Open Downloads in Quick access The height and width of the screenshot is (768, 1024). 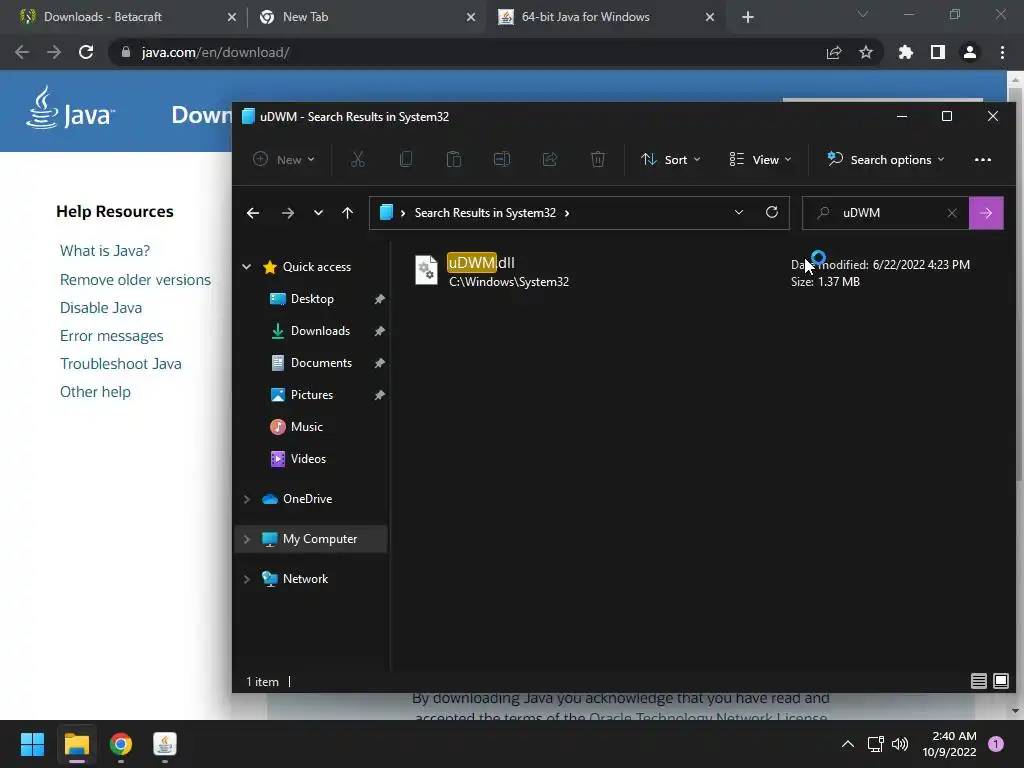pyautogui.click(x=320, y=330)
